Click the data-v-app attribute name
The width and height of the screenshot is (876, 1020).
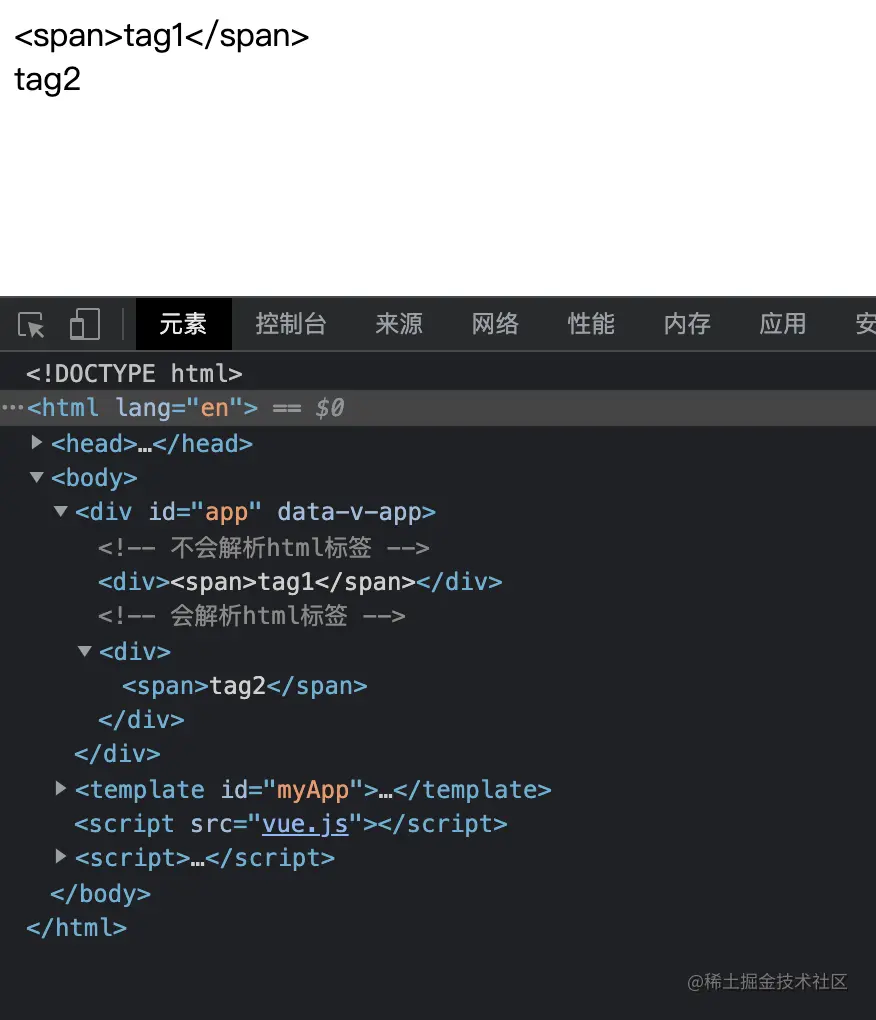click(349, 512)
